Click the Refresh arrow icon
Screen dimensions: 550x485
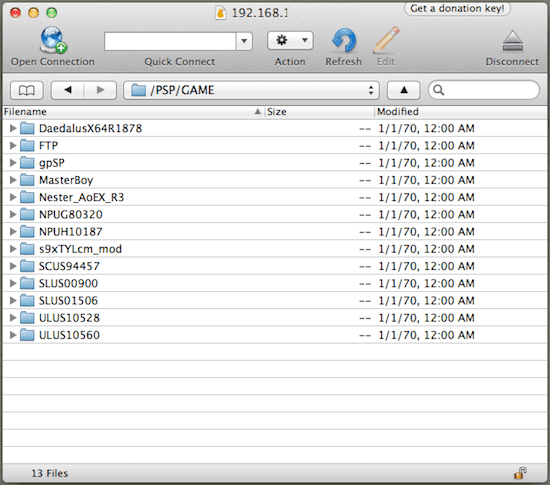pyautogui.click(x=344, y=41)
